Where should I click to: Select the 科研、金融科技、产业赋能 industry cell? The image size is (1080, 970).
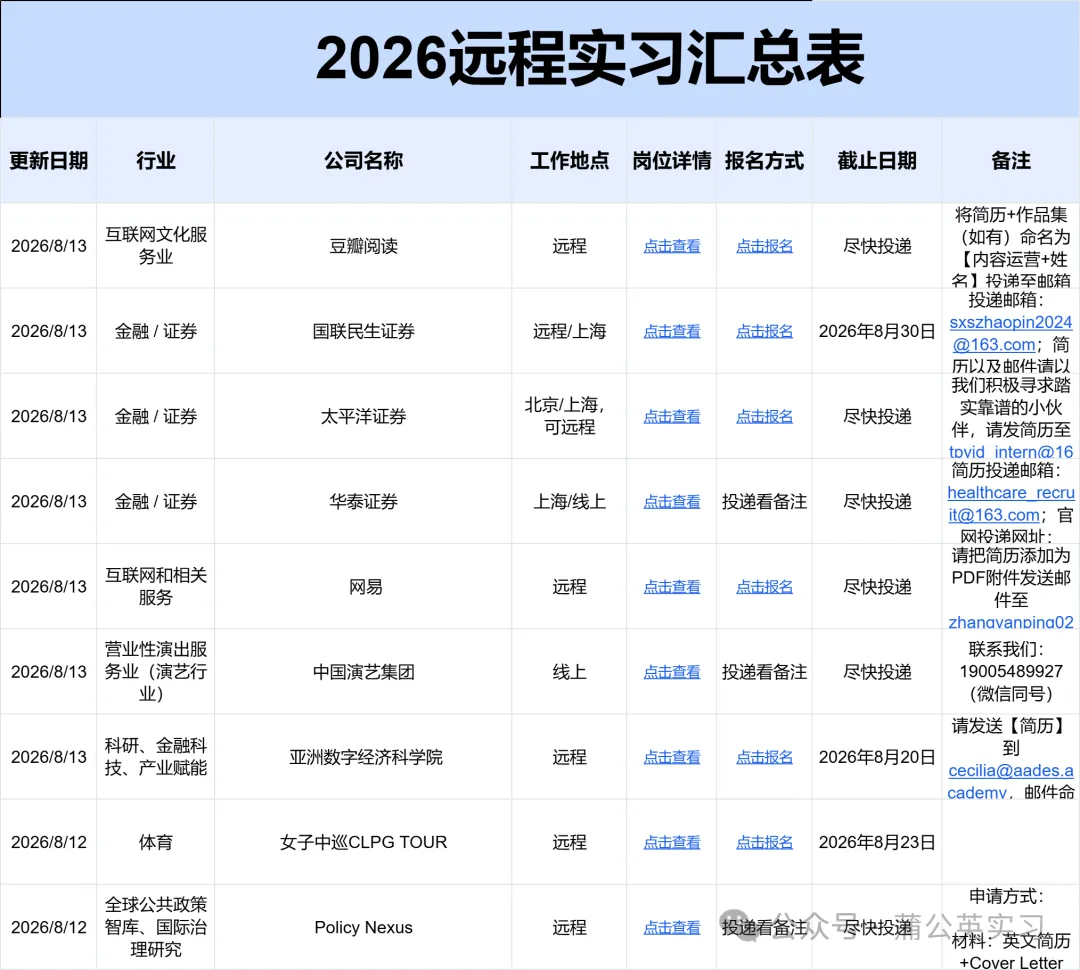click(156, 757)
